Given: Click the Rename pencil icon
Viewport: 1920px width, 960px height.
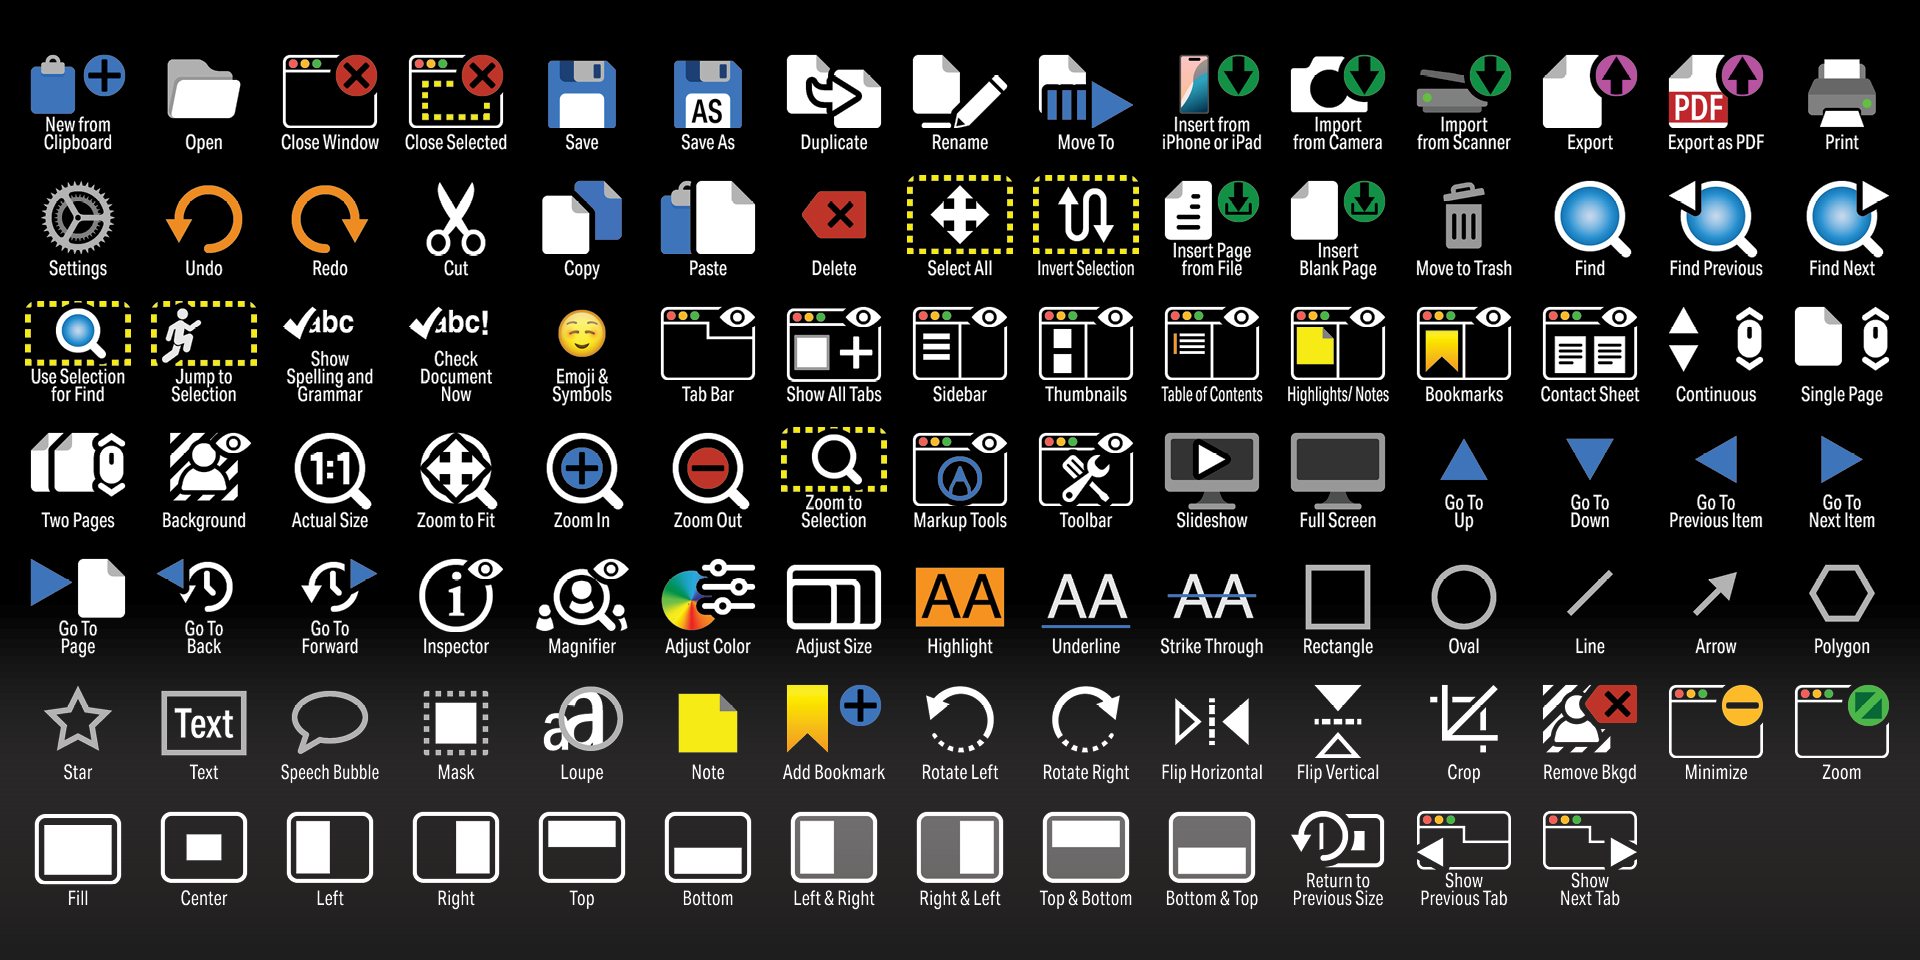Looking at the screenshot, I should click(960, 91).
